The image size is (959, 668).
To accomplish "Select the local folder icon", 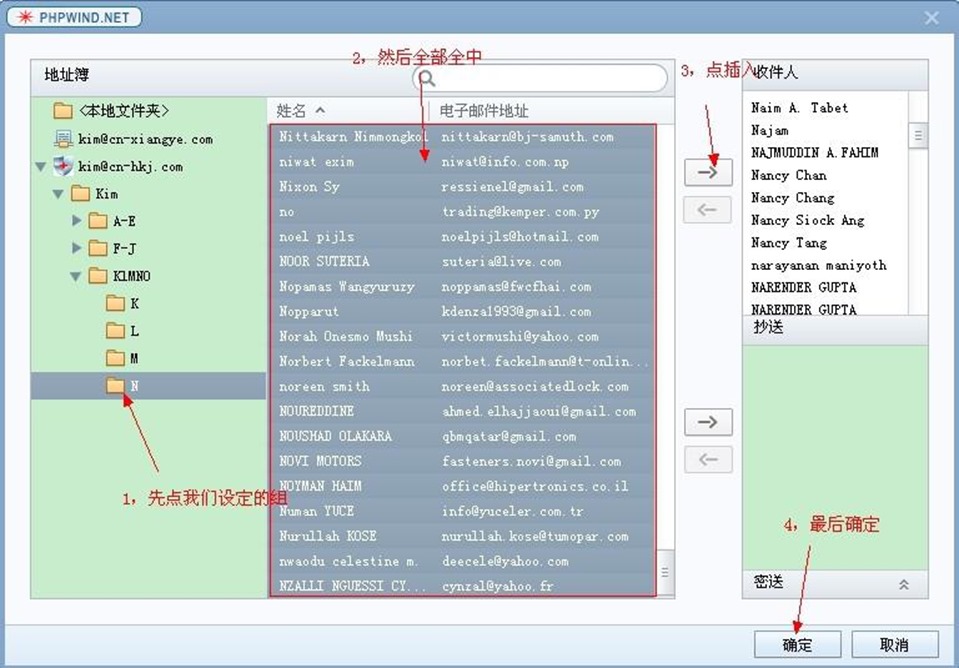I will pos(63,110).
